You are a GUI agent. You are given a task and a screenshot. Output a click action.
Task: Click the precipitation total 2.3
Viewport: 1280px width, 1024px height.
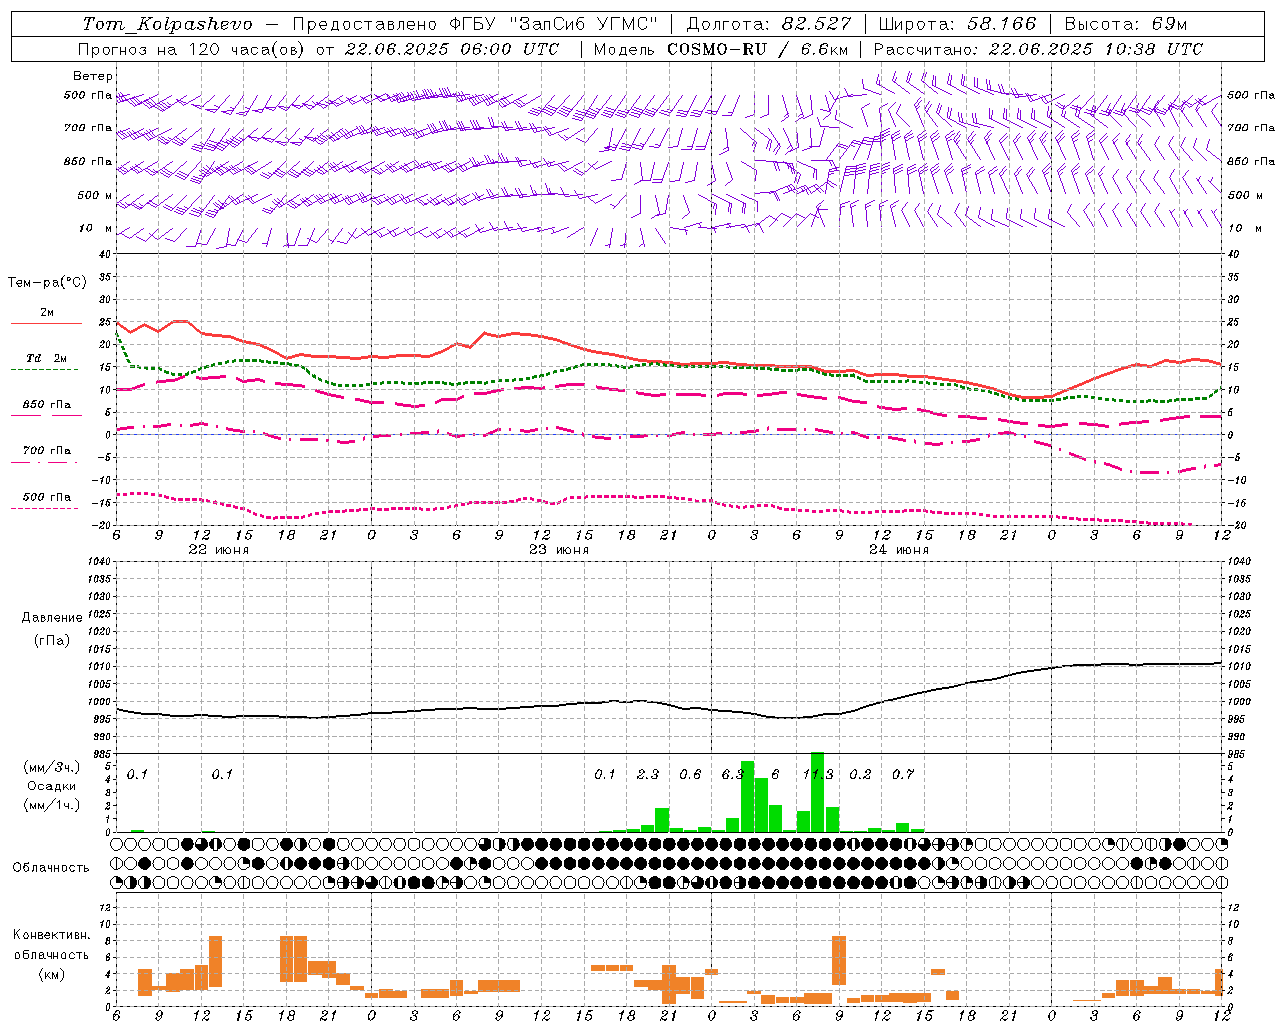pyautogui.click(x=648, y=775)
